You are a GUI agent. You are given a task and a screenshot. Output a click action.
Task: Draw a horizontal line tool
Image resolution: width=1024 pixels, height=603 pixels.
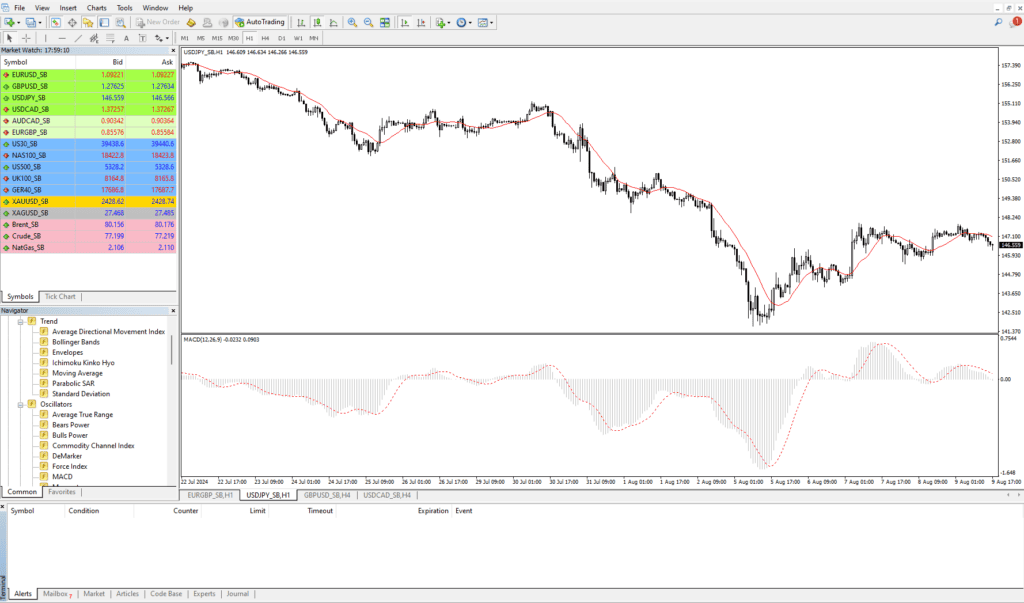coord(62,39)
